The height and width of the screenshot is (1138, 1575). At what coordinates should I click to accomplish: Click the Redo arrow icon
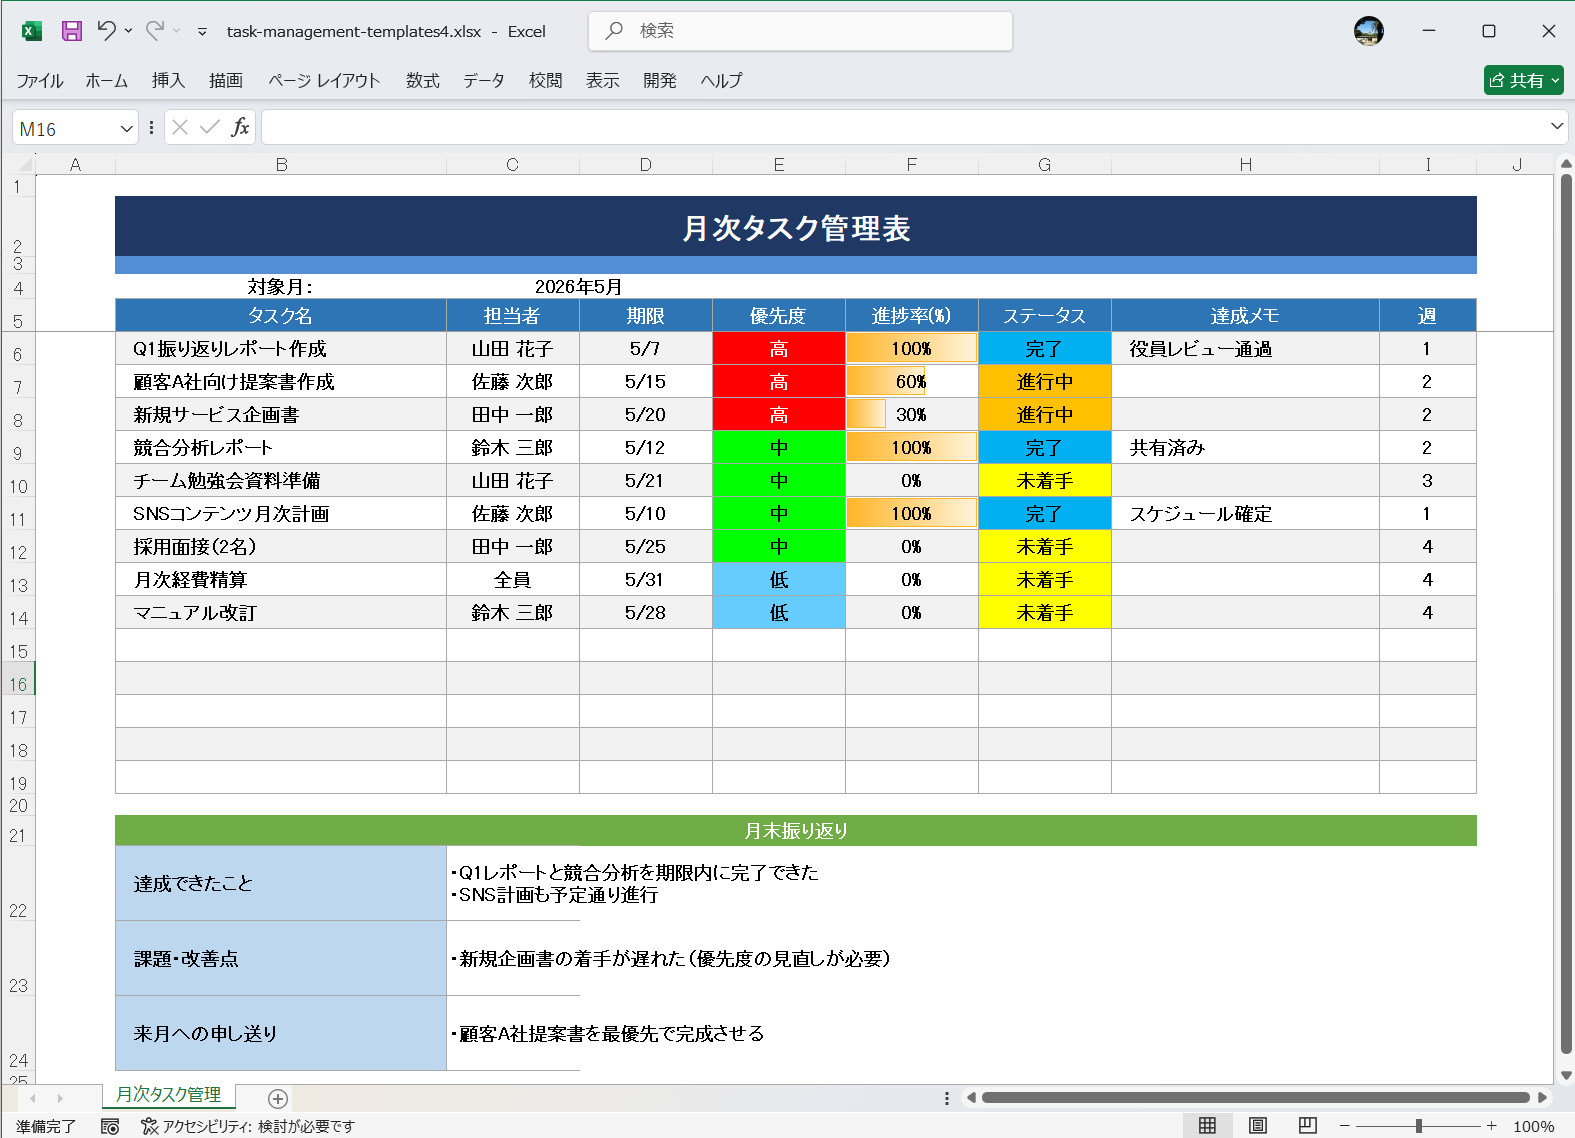(x=154, y=31)
